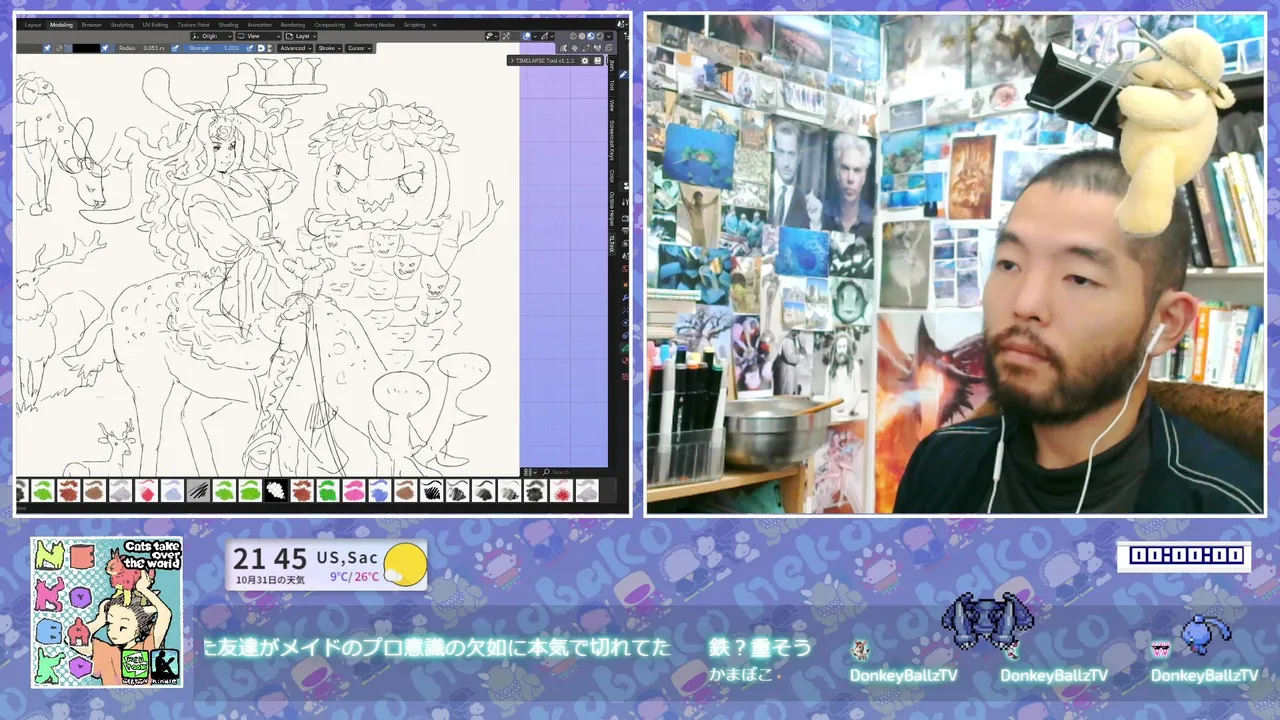1280x720 pixels.
Task: Open the Tool sidebar tab
Action: [611, 85]
